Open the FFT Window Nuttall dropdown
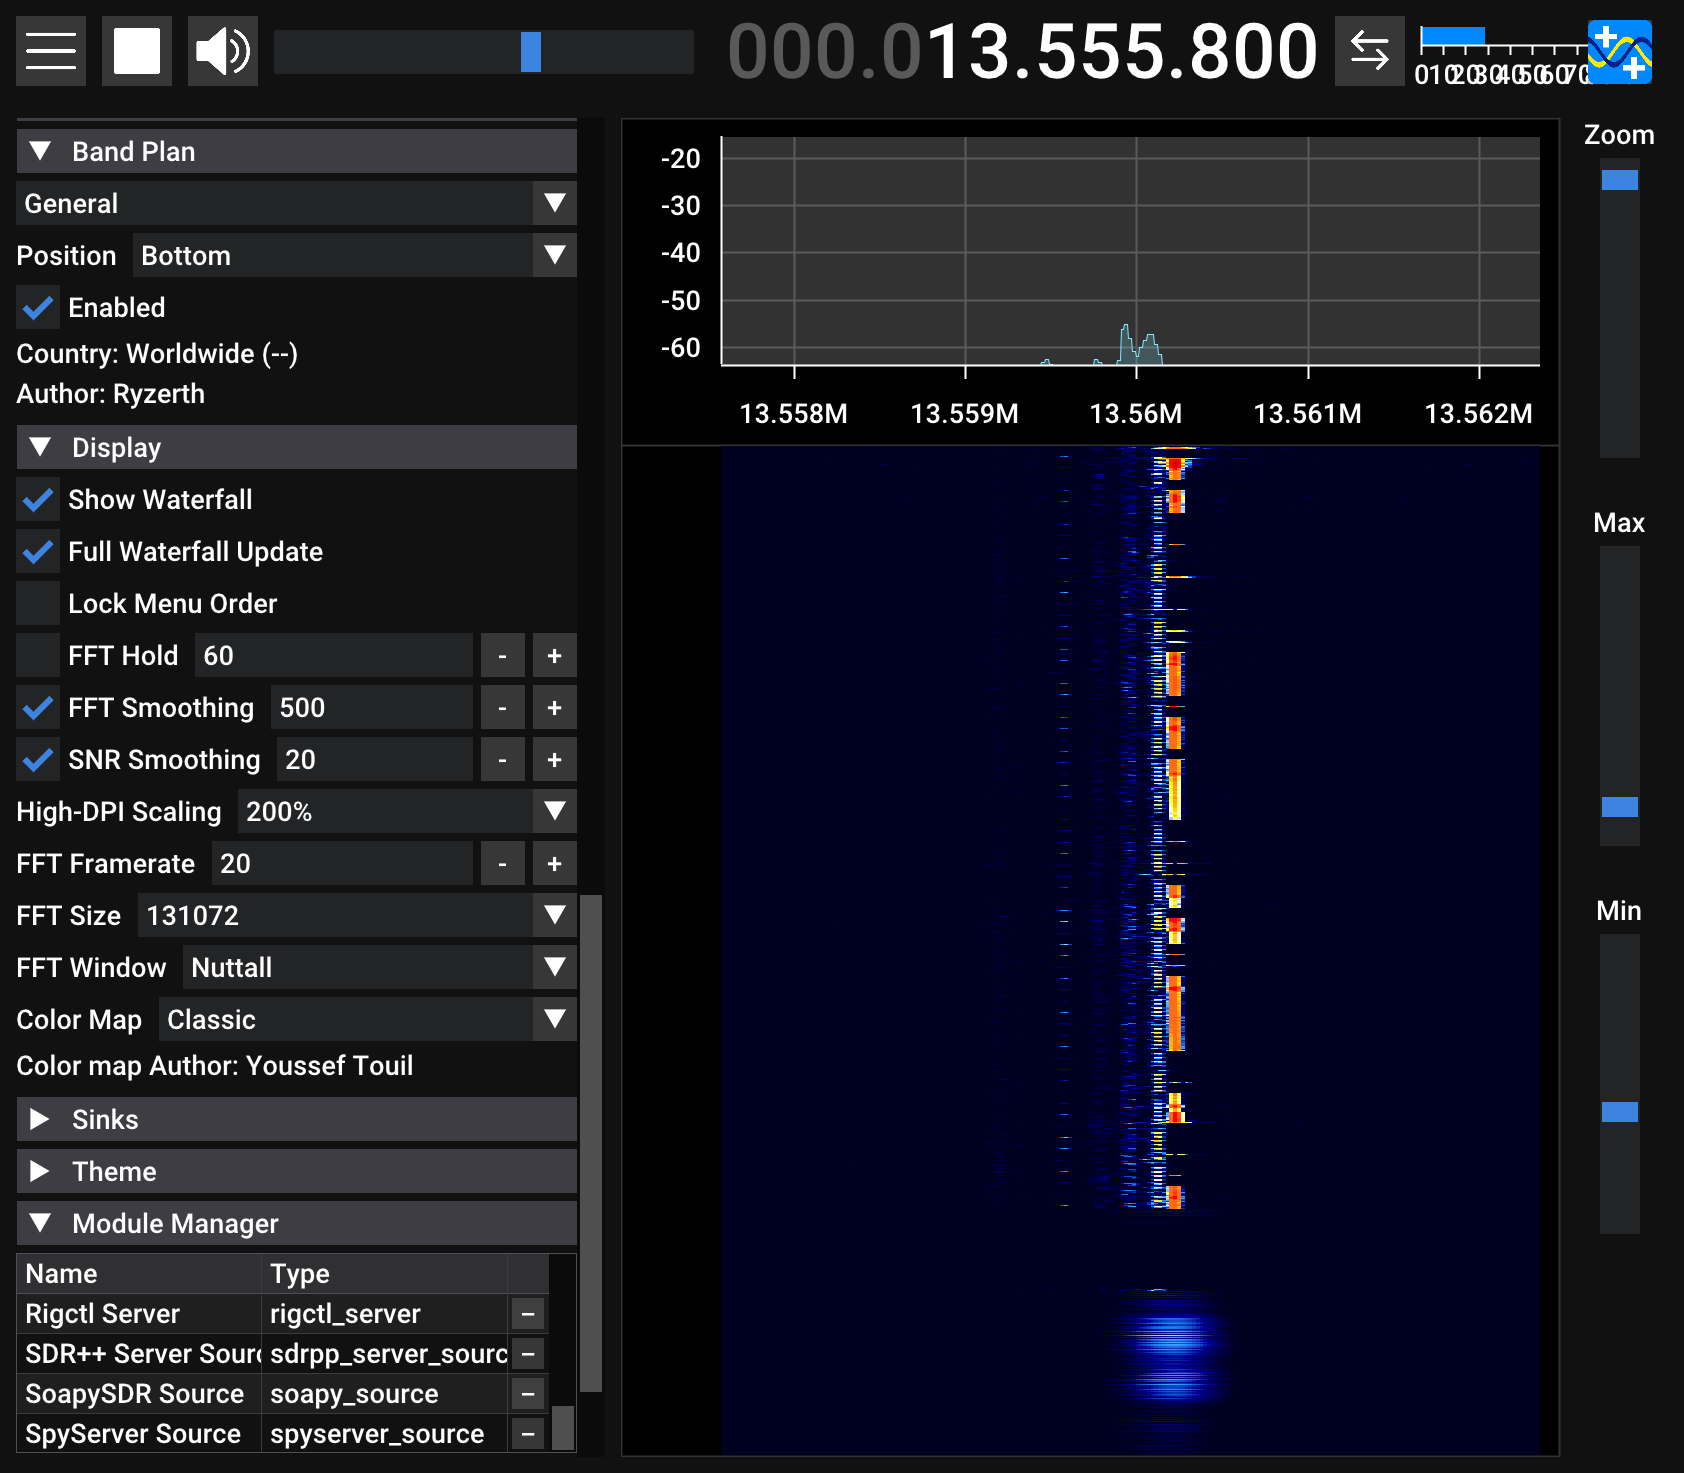 tap(380, 967)
